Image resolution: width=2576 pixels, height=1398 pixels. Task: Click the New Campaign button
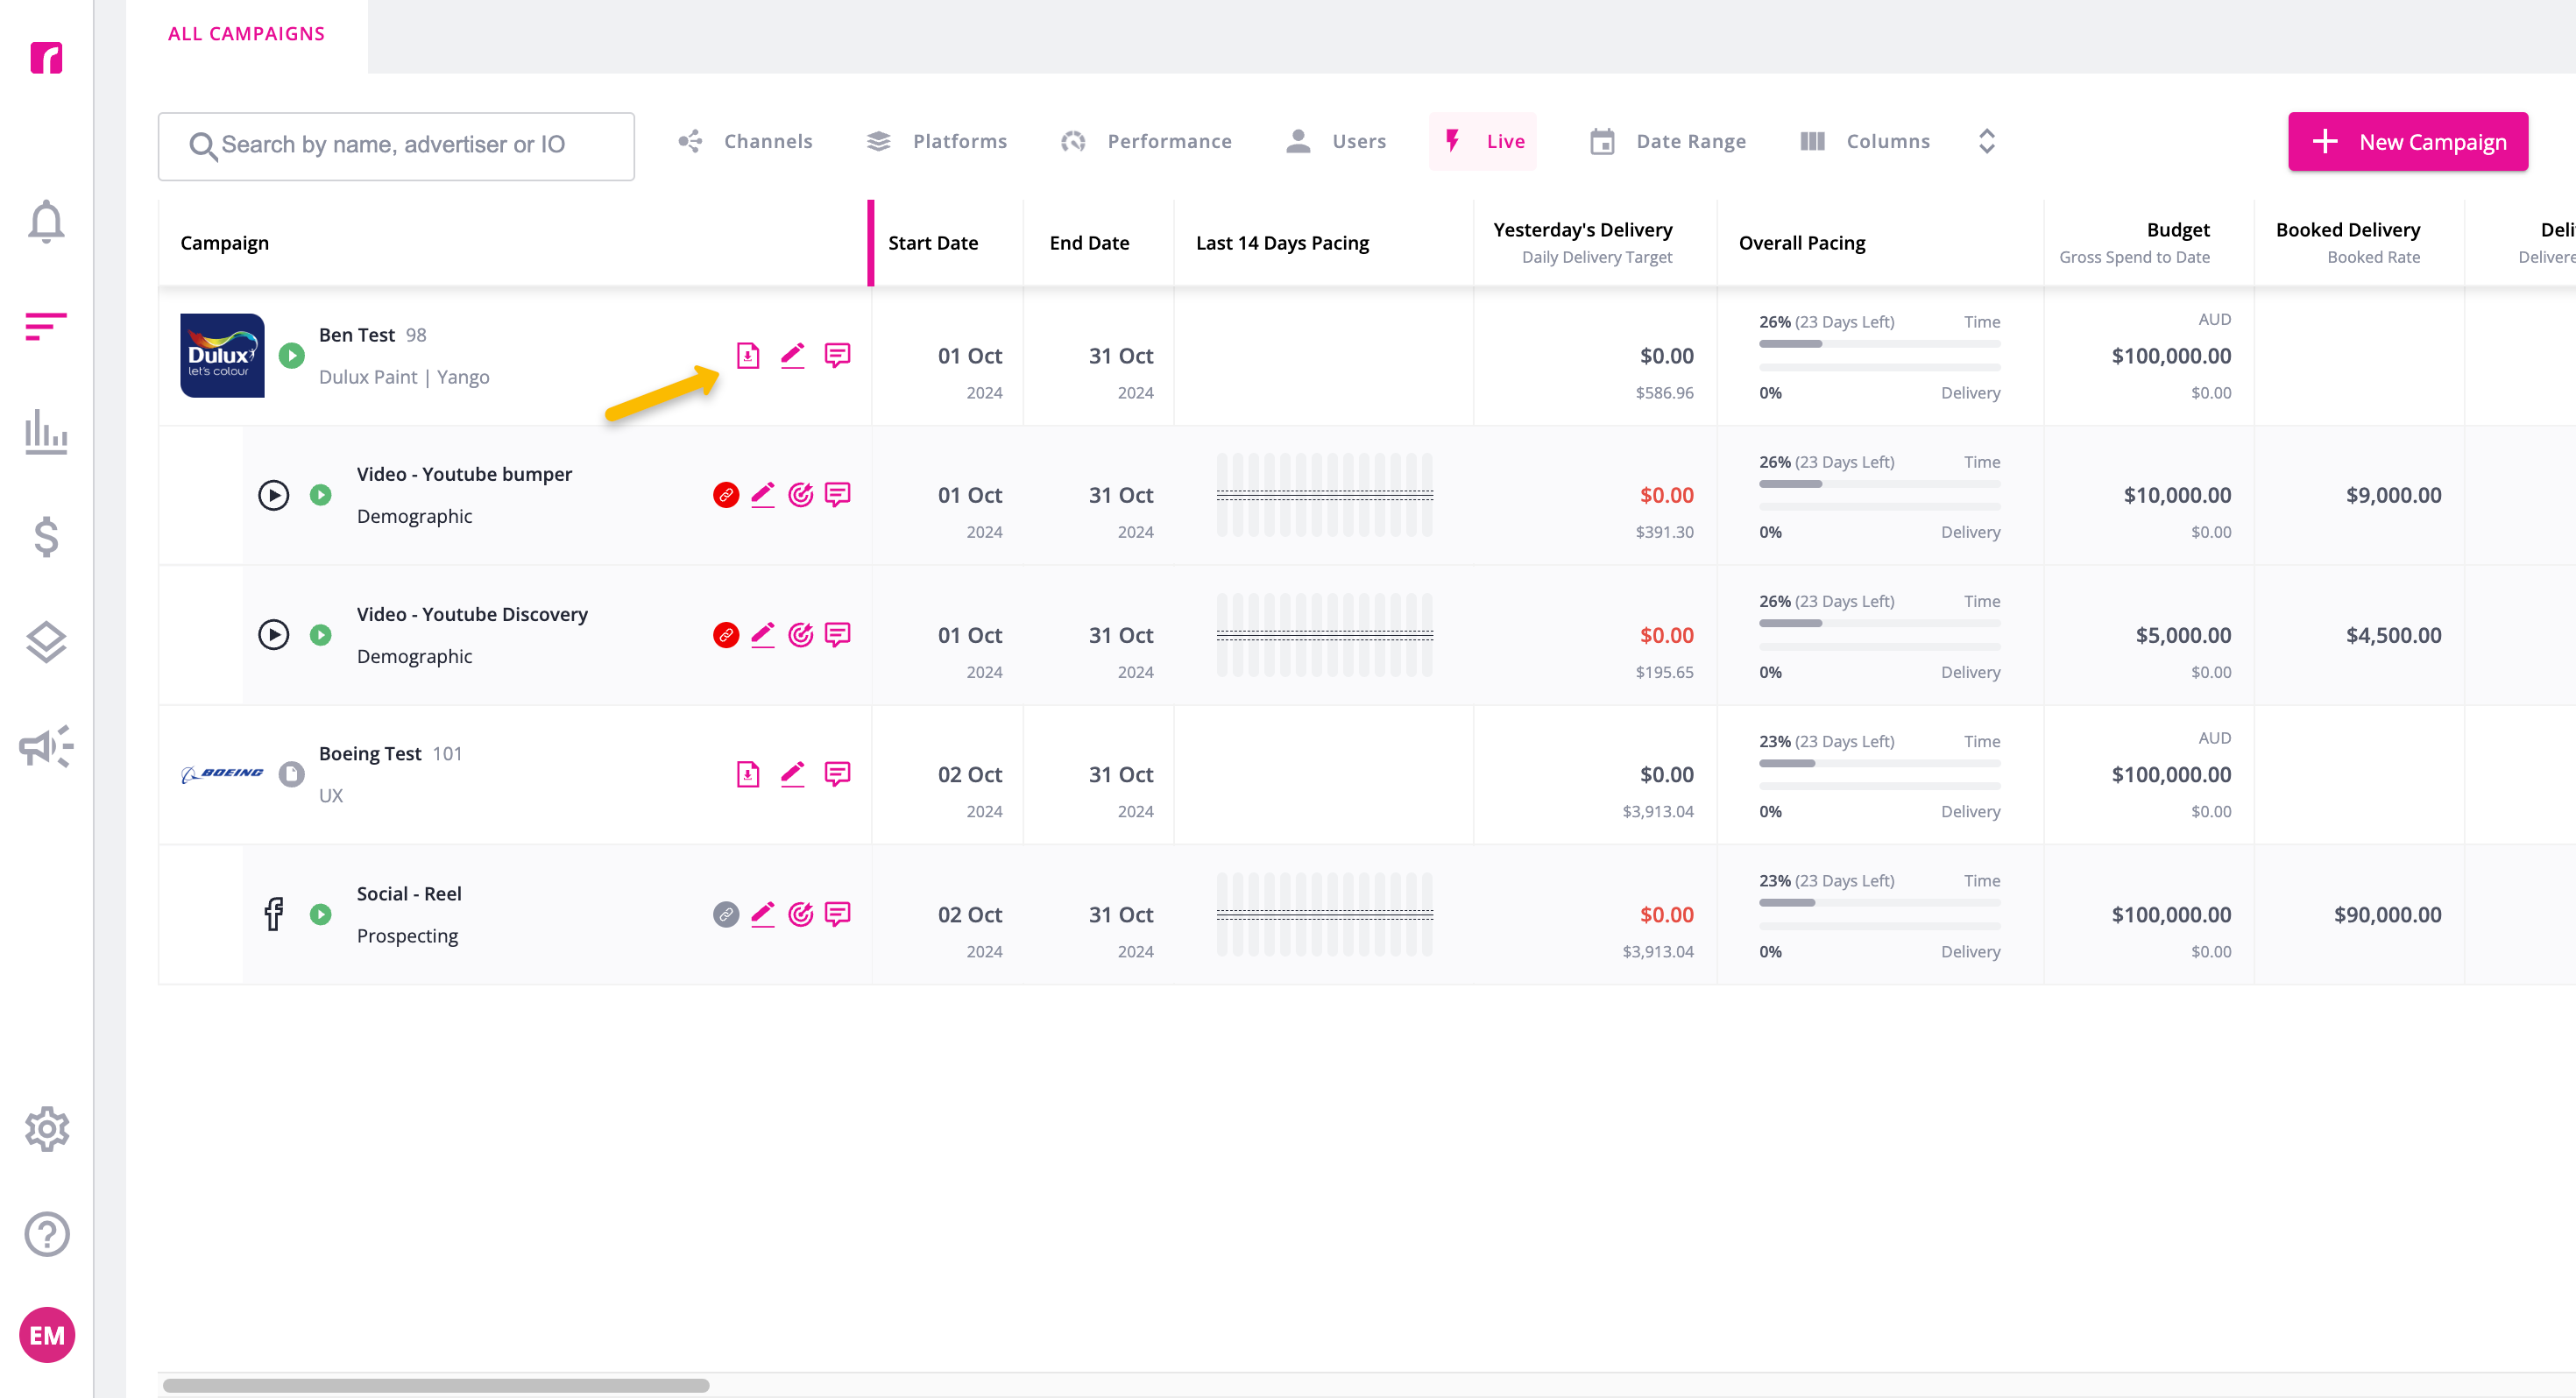point(2408,141)
